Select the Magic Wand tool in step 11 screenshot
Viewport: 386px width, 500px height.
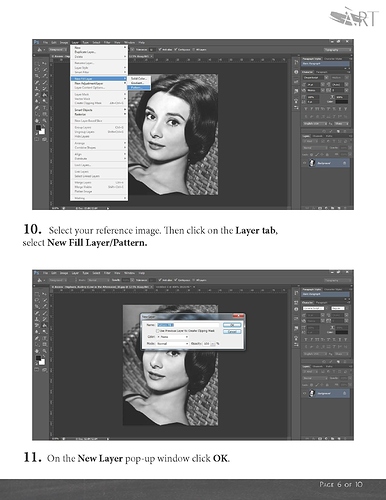45,300
